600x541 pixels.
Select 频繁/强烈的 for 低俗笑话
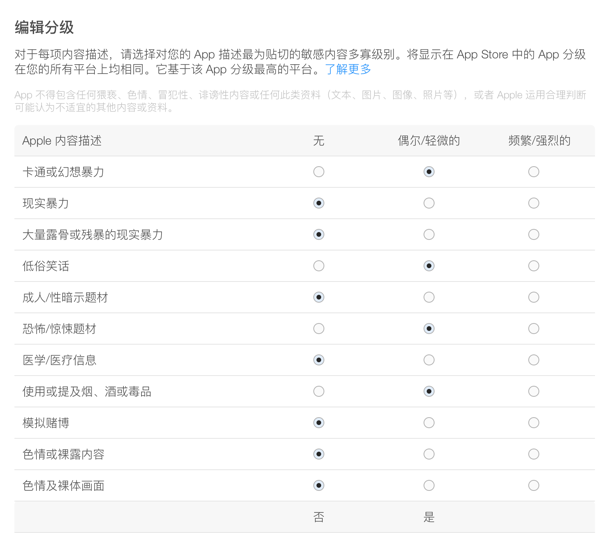click(534, 266)
